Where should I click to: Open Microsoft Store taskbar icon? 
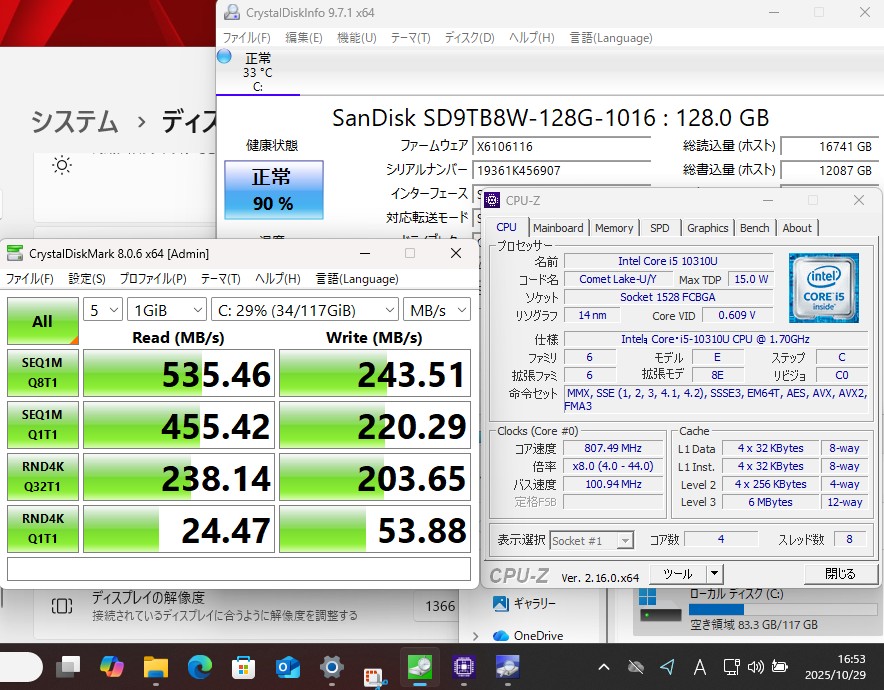[x=244, y=667]
